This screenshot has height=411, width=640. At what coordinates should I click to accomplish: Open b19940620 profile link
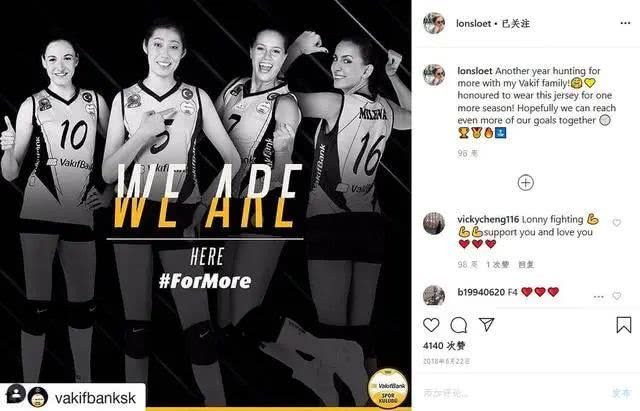click(481, 292)
